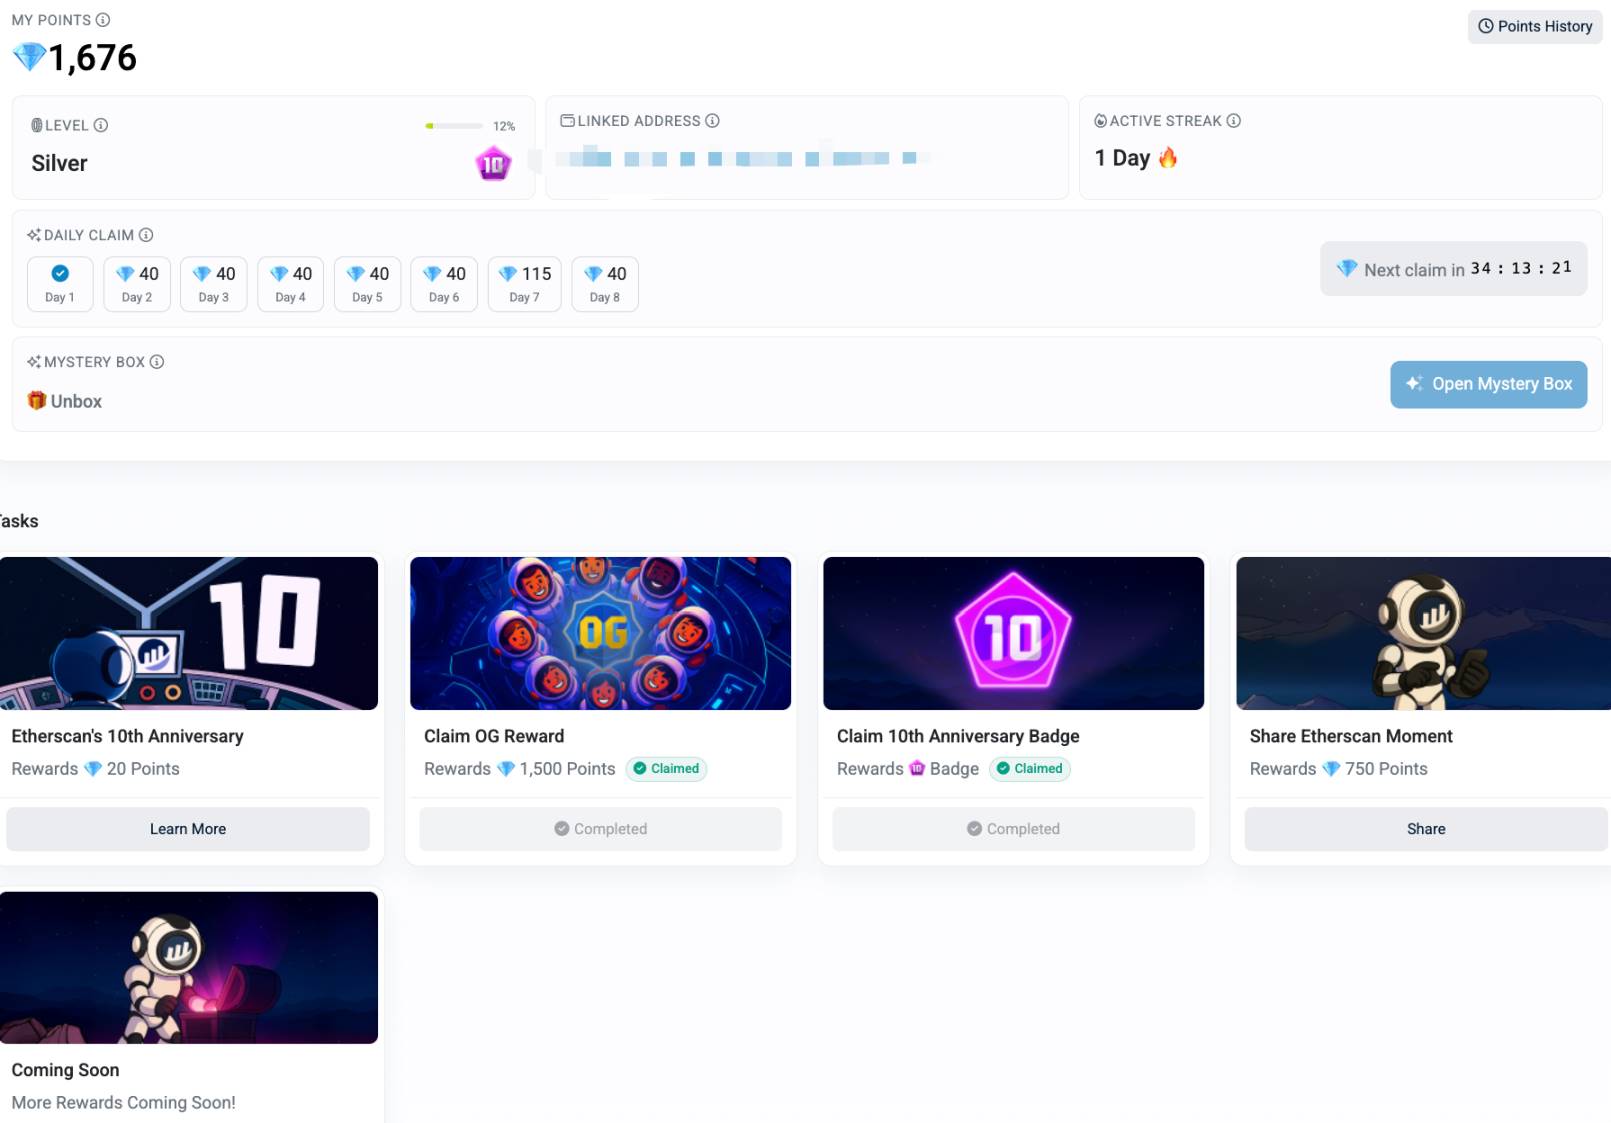This screenshot has width=1611, height=1123.
Task: Click the Silver level progress bar
Action: point(454,126)
